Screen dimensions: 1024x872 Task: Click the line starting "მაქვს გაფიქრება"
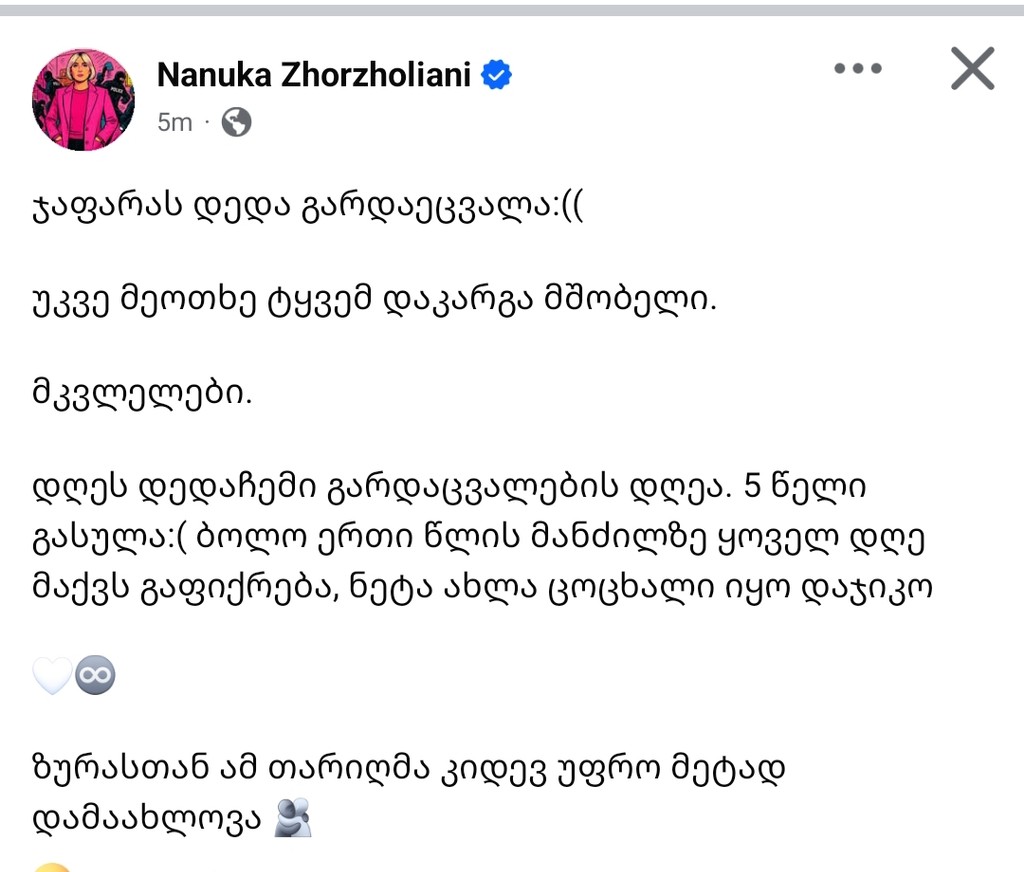point(482,589)
